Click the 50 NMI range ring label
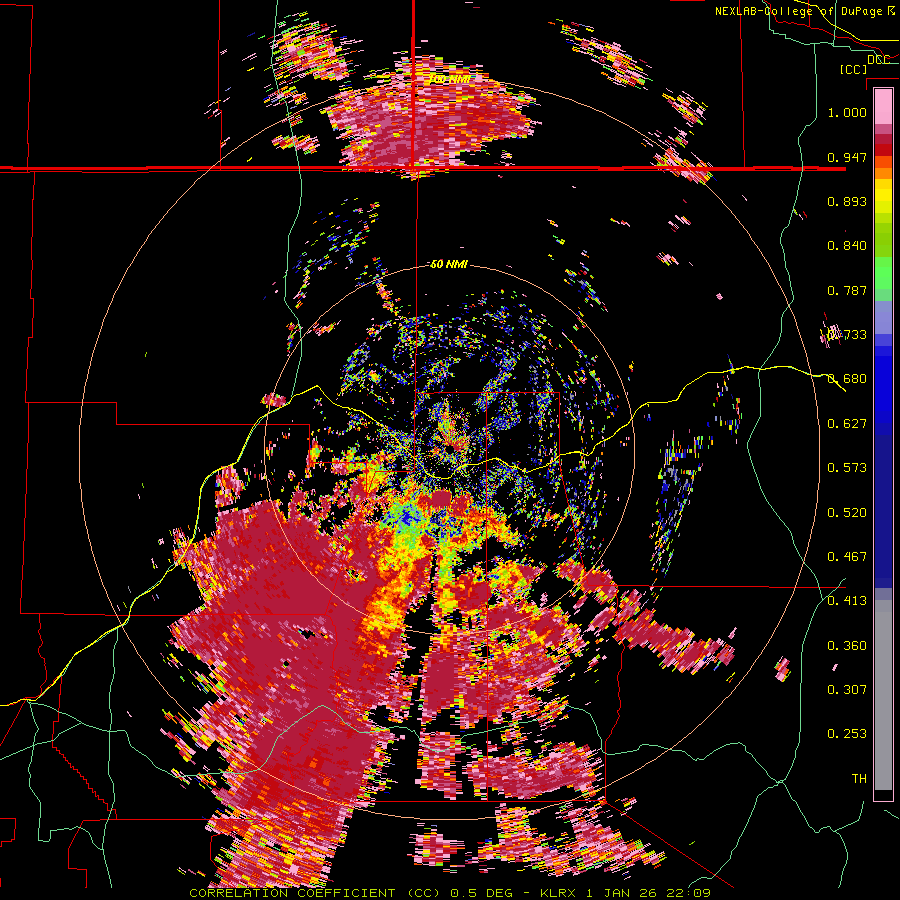900x900 pixels. pos(449,265)
